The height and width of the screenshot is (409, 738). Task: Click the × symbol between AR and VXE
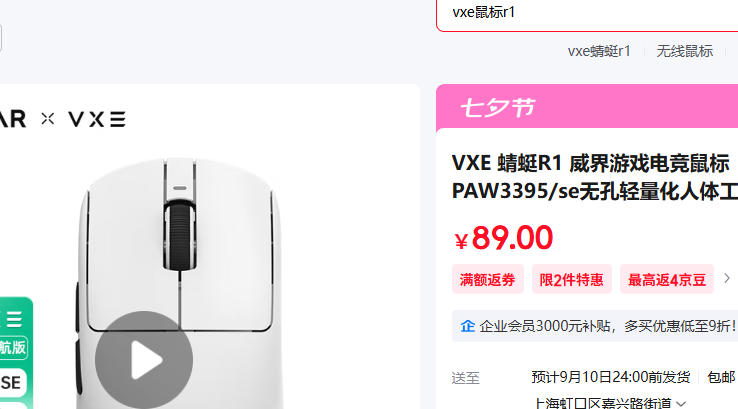click(x=48, y=119)
